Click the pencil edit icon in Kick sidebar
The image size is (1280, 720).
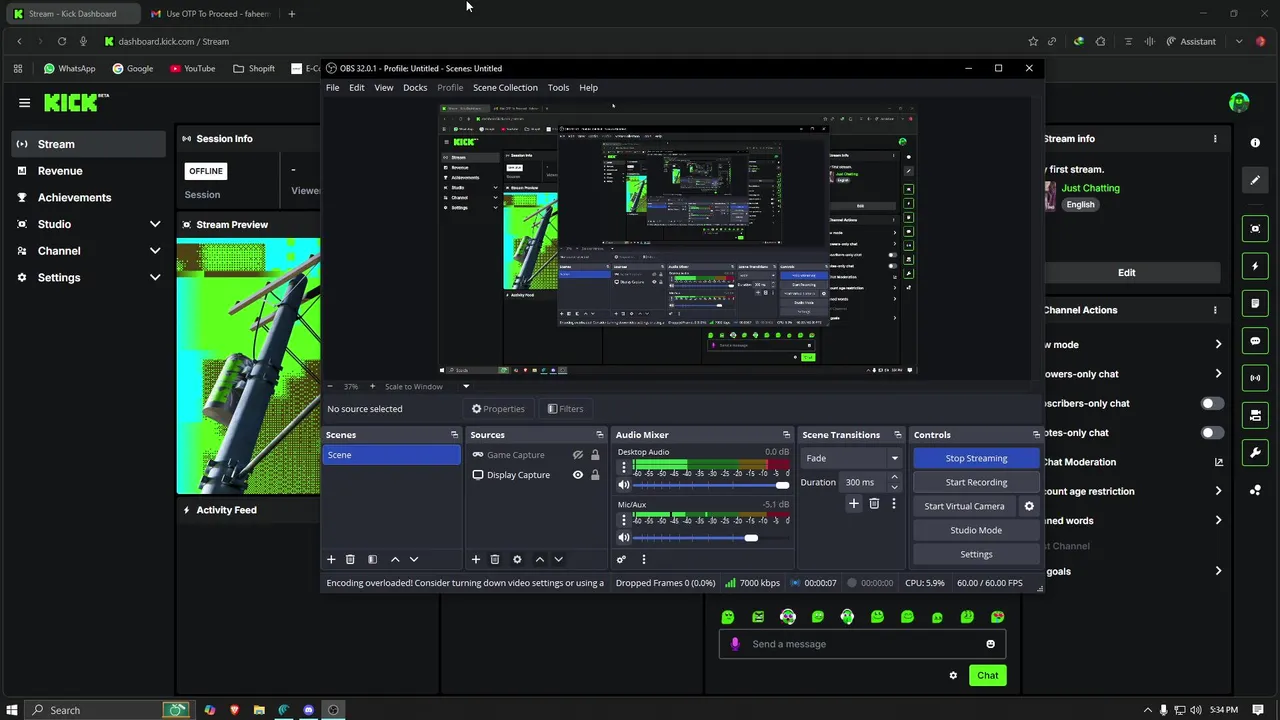pos(1255,180)
